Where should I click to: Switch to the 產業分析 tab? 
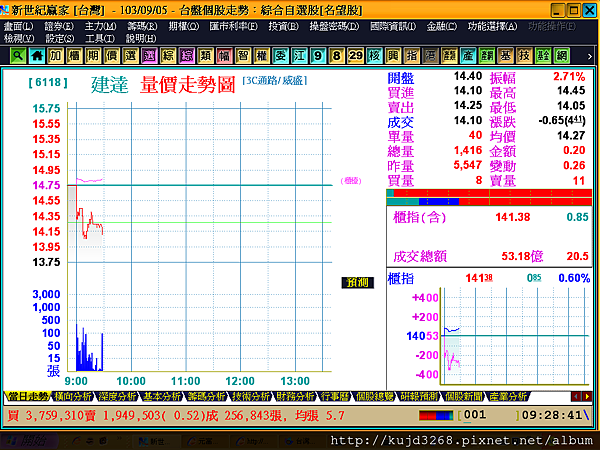(507, 396)
